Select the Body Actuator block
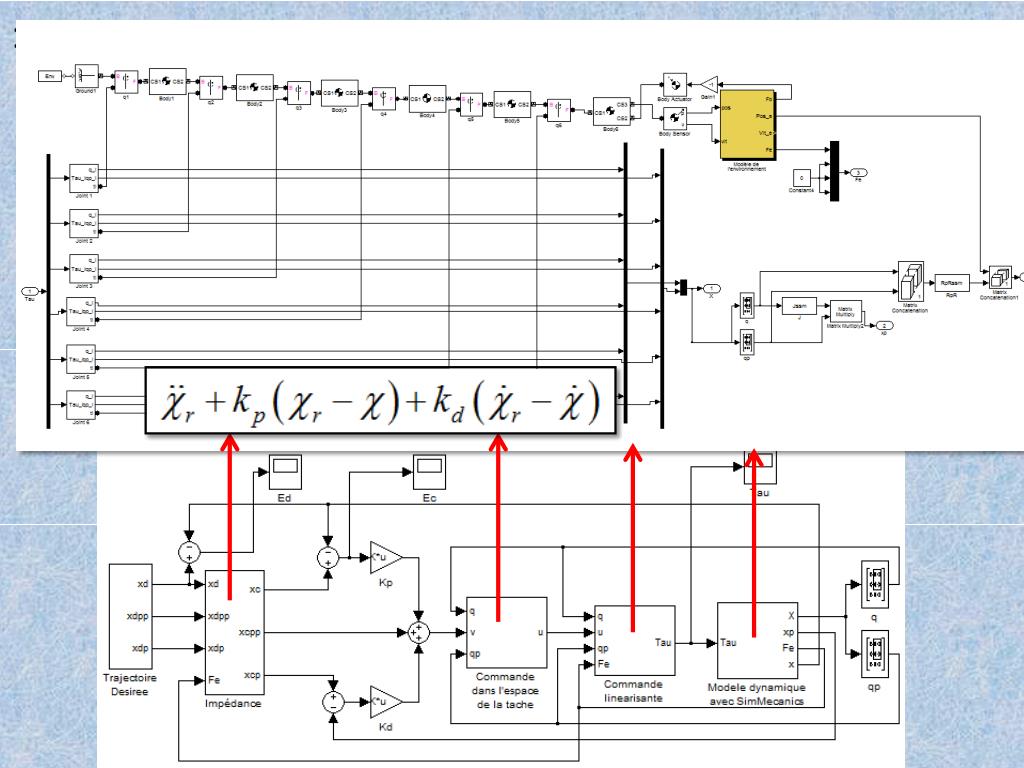Screen dimensions: 1024x768 click(675, 85)
